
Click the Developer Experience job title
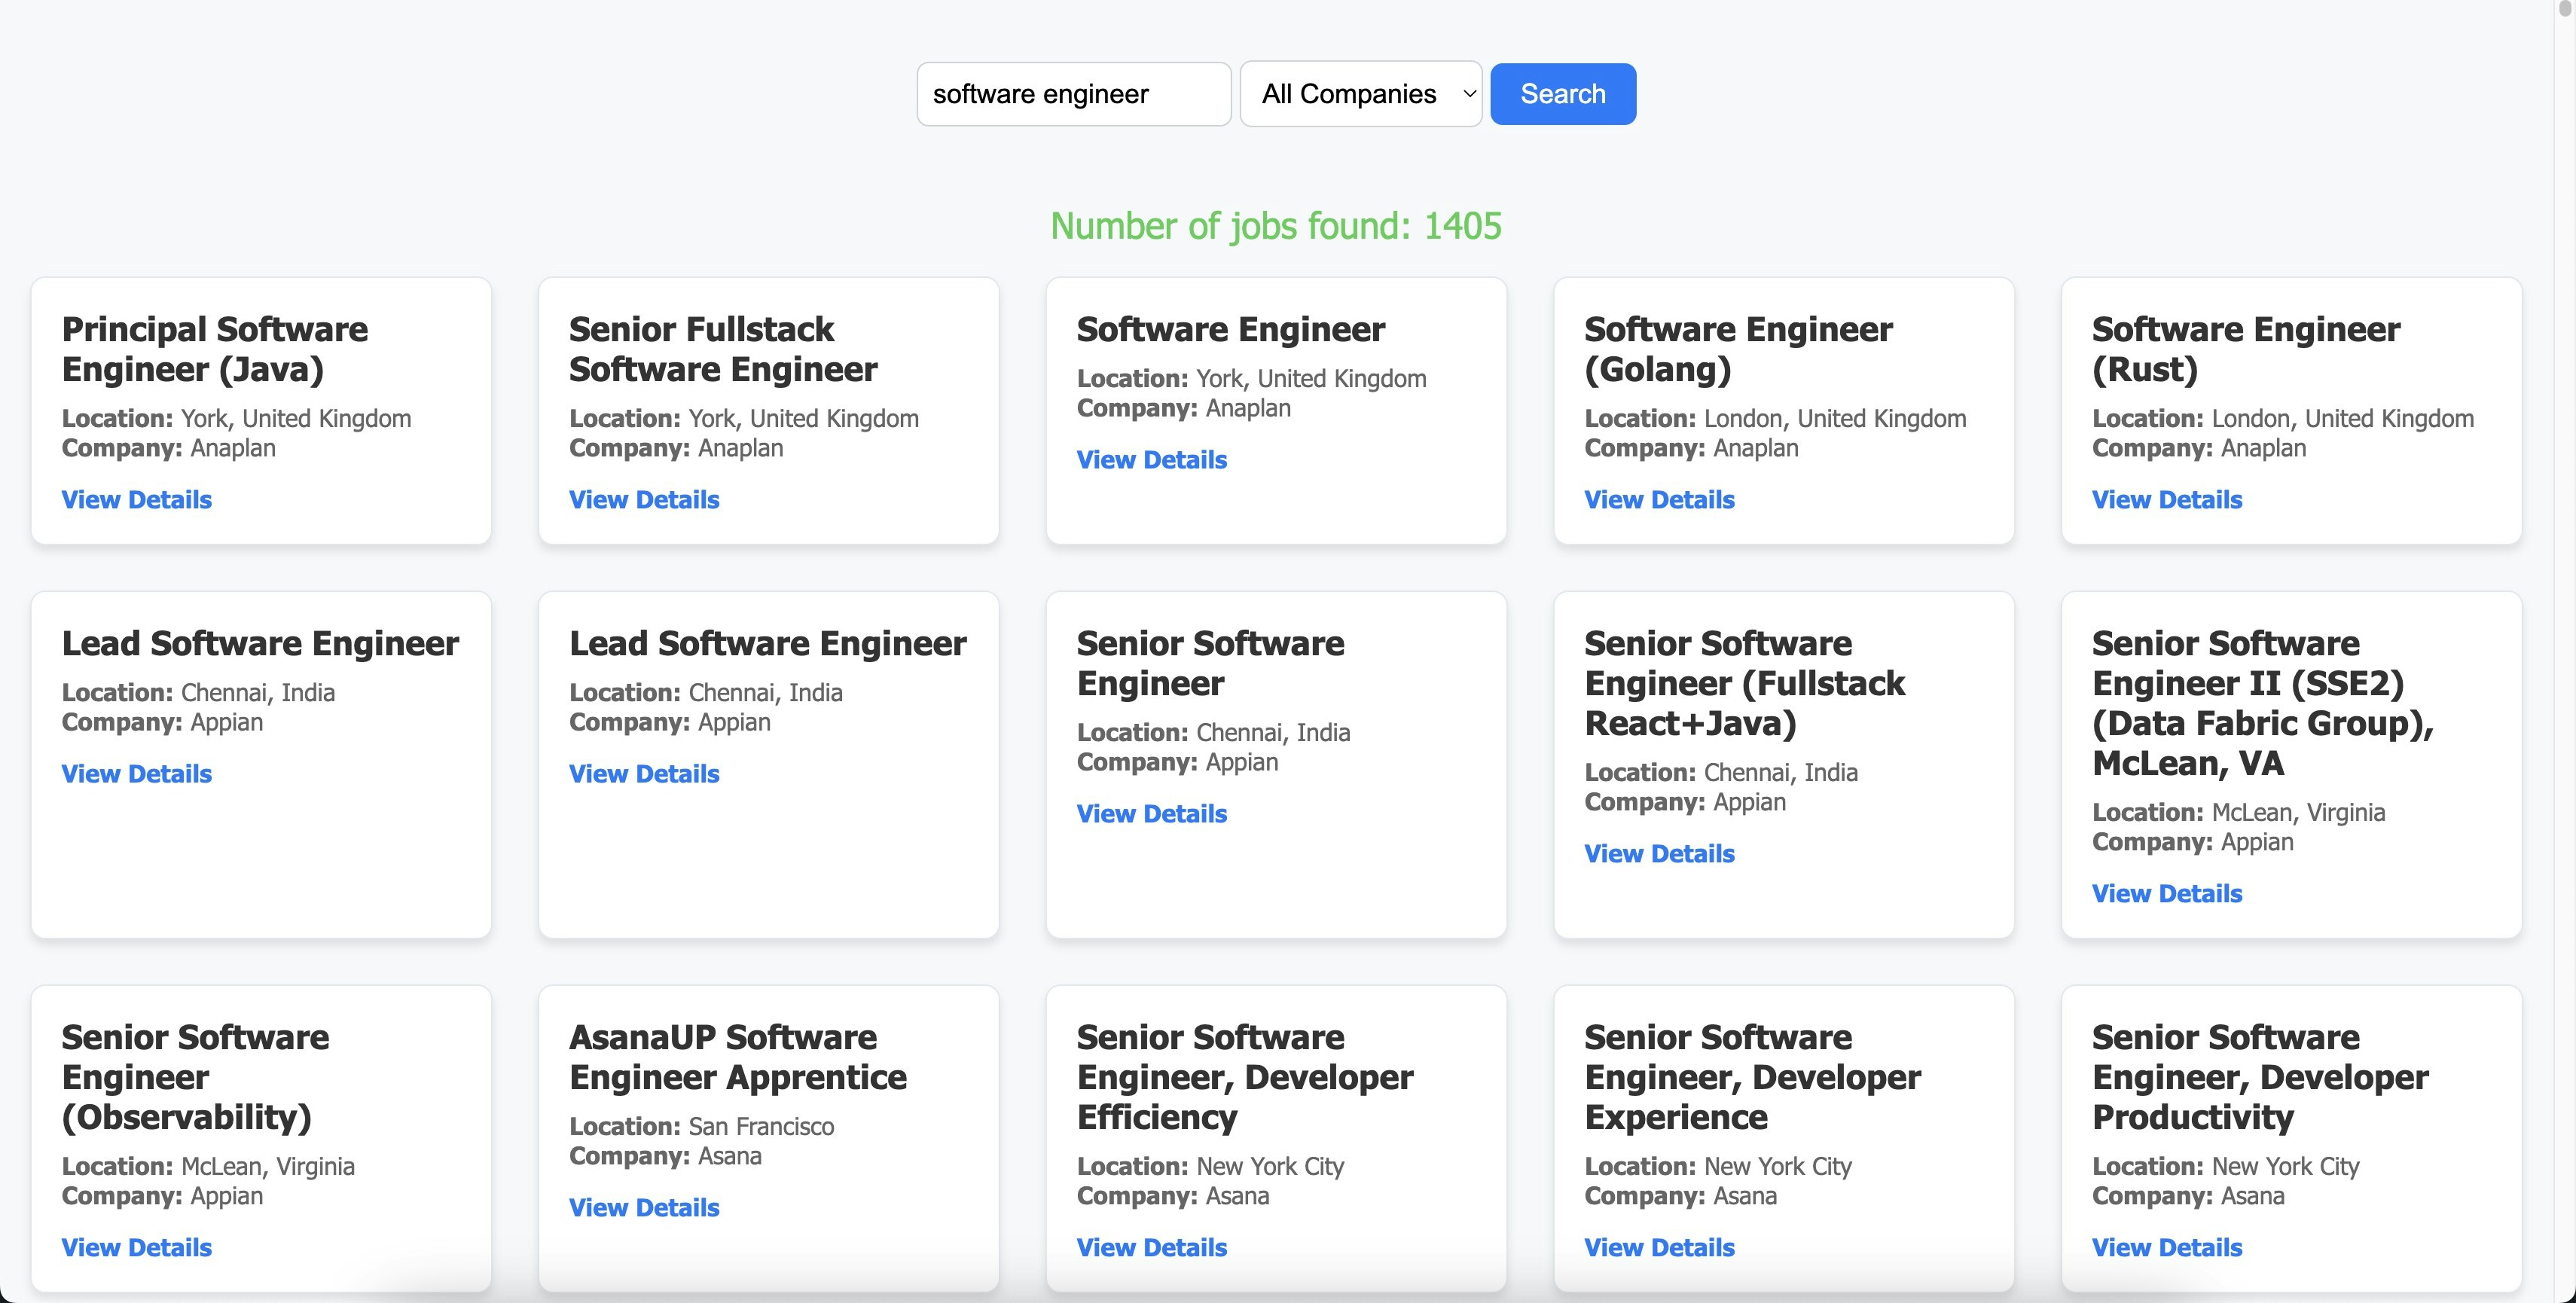(1753, 1077)
